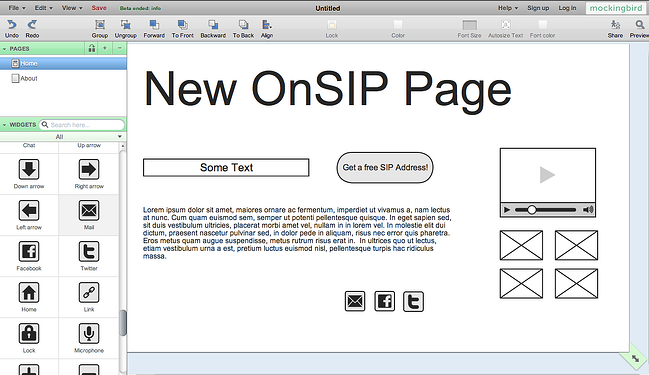Click the video progress slider knob
Image resolution: width=649 pixels, height=375 pixels.
(532, 210)
